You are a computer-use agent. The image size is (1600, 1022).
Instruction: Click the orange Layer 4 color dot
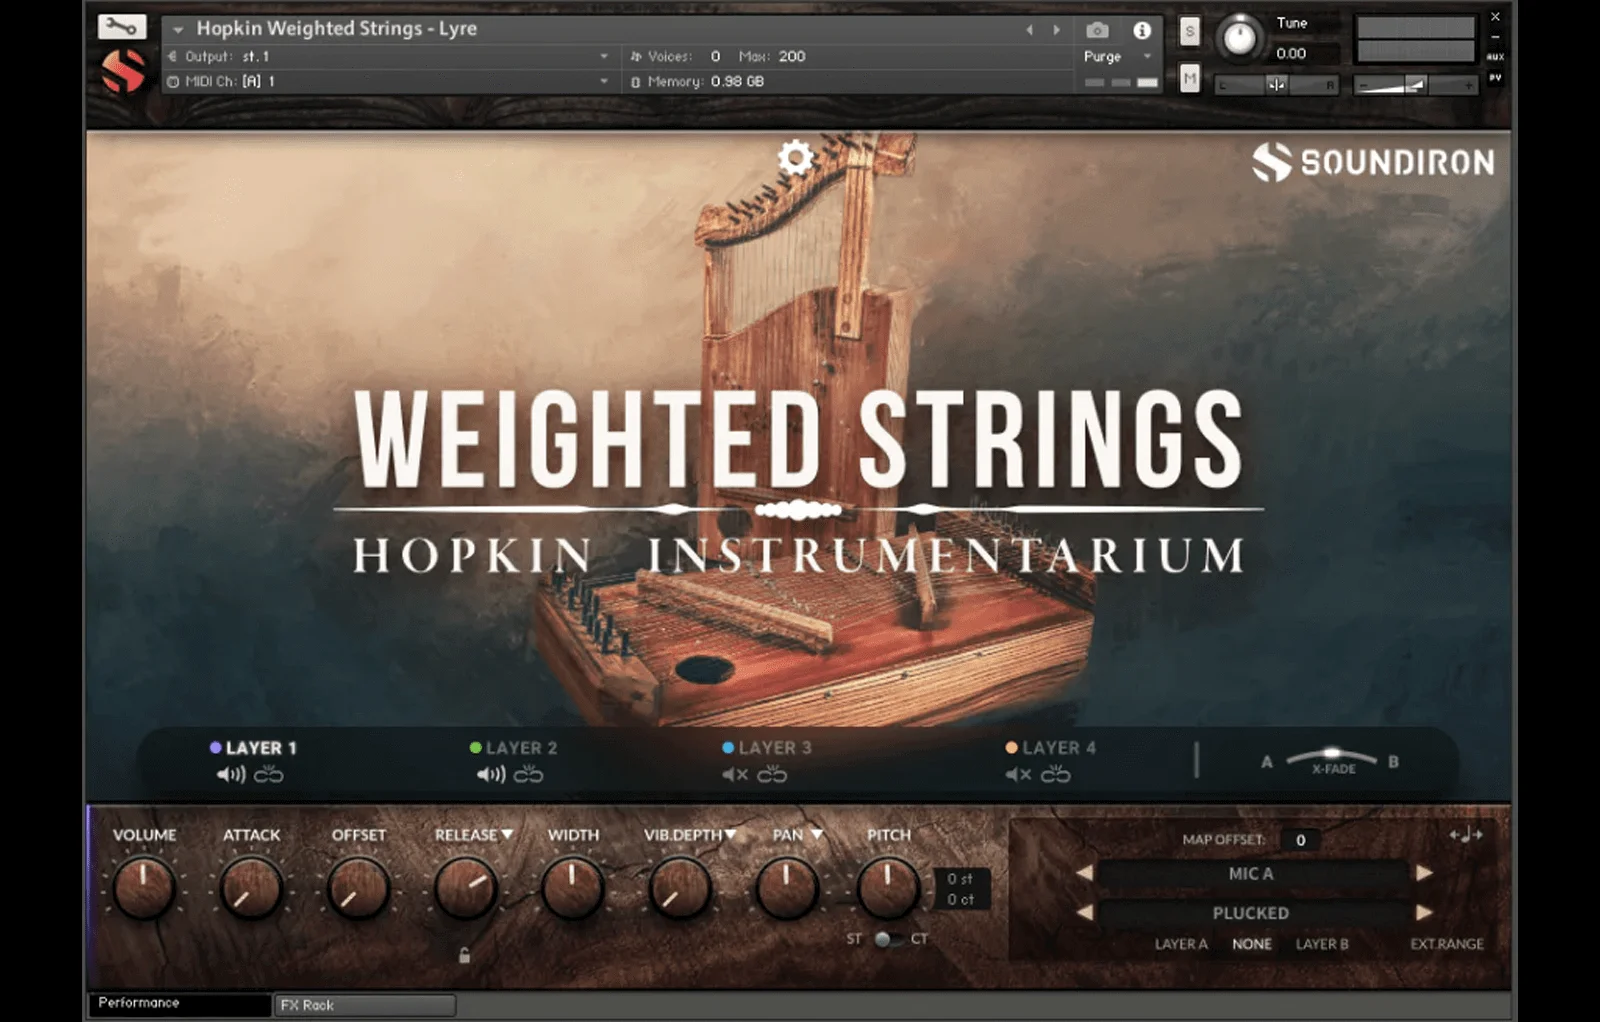pos(1011,747)
